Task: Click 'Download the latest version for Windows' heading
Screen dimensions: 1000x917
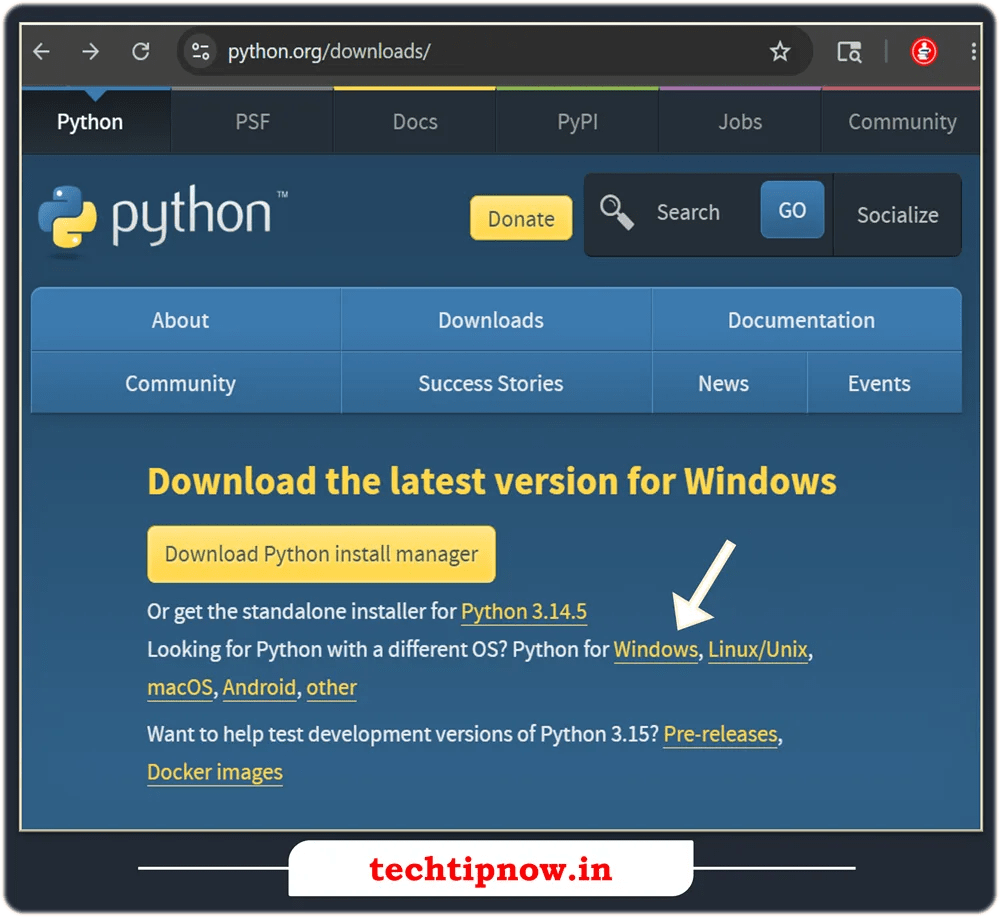Action: pyautogui.click(x=492, y=481)
